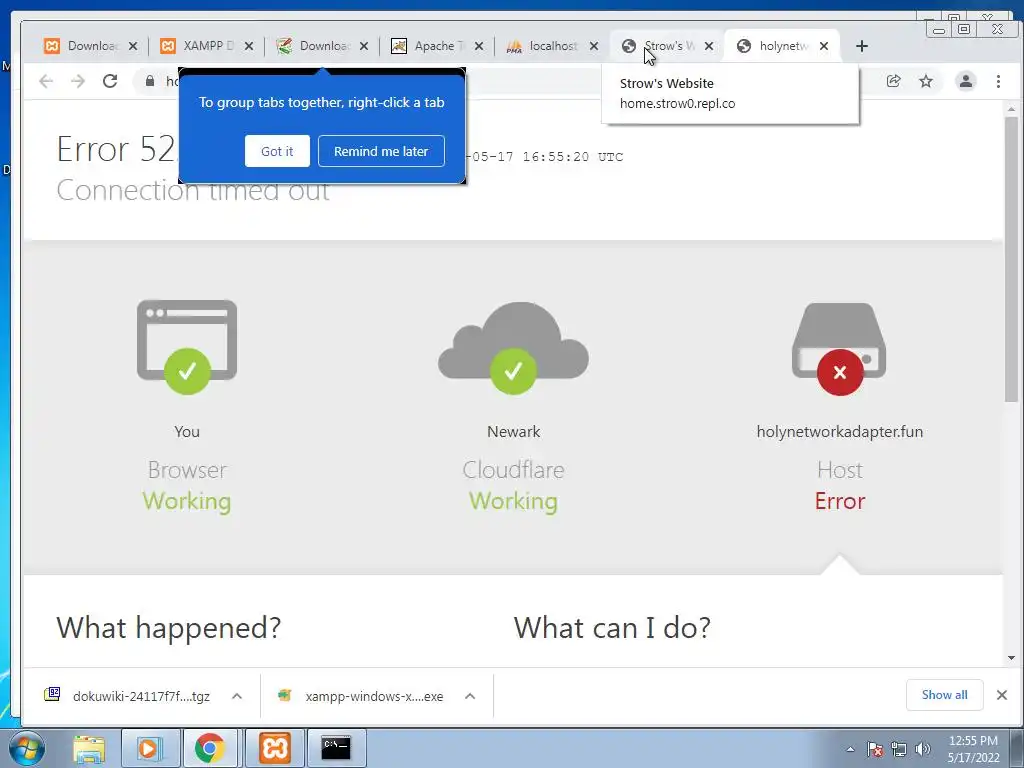The image size is (1024, 768).
Task: Bookmark this page with star icon
Action: (x=926, y=81)
